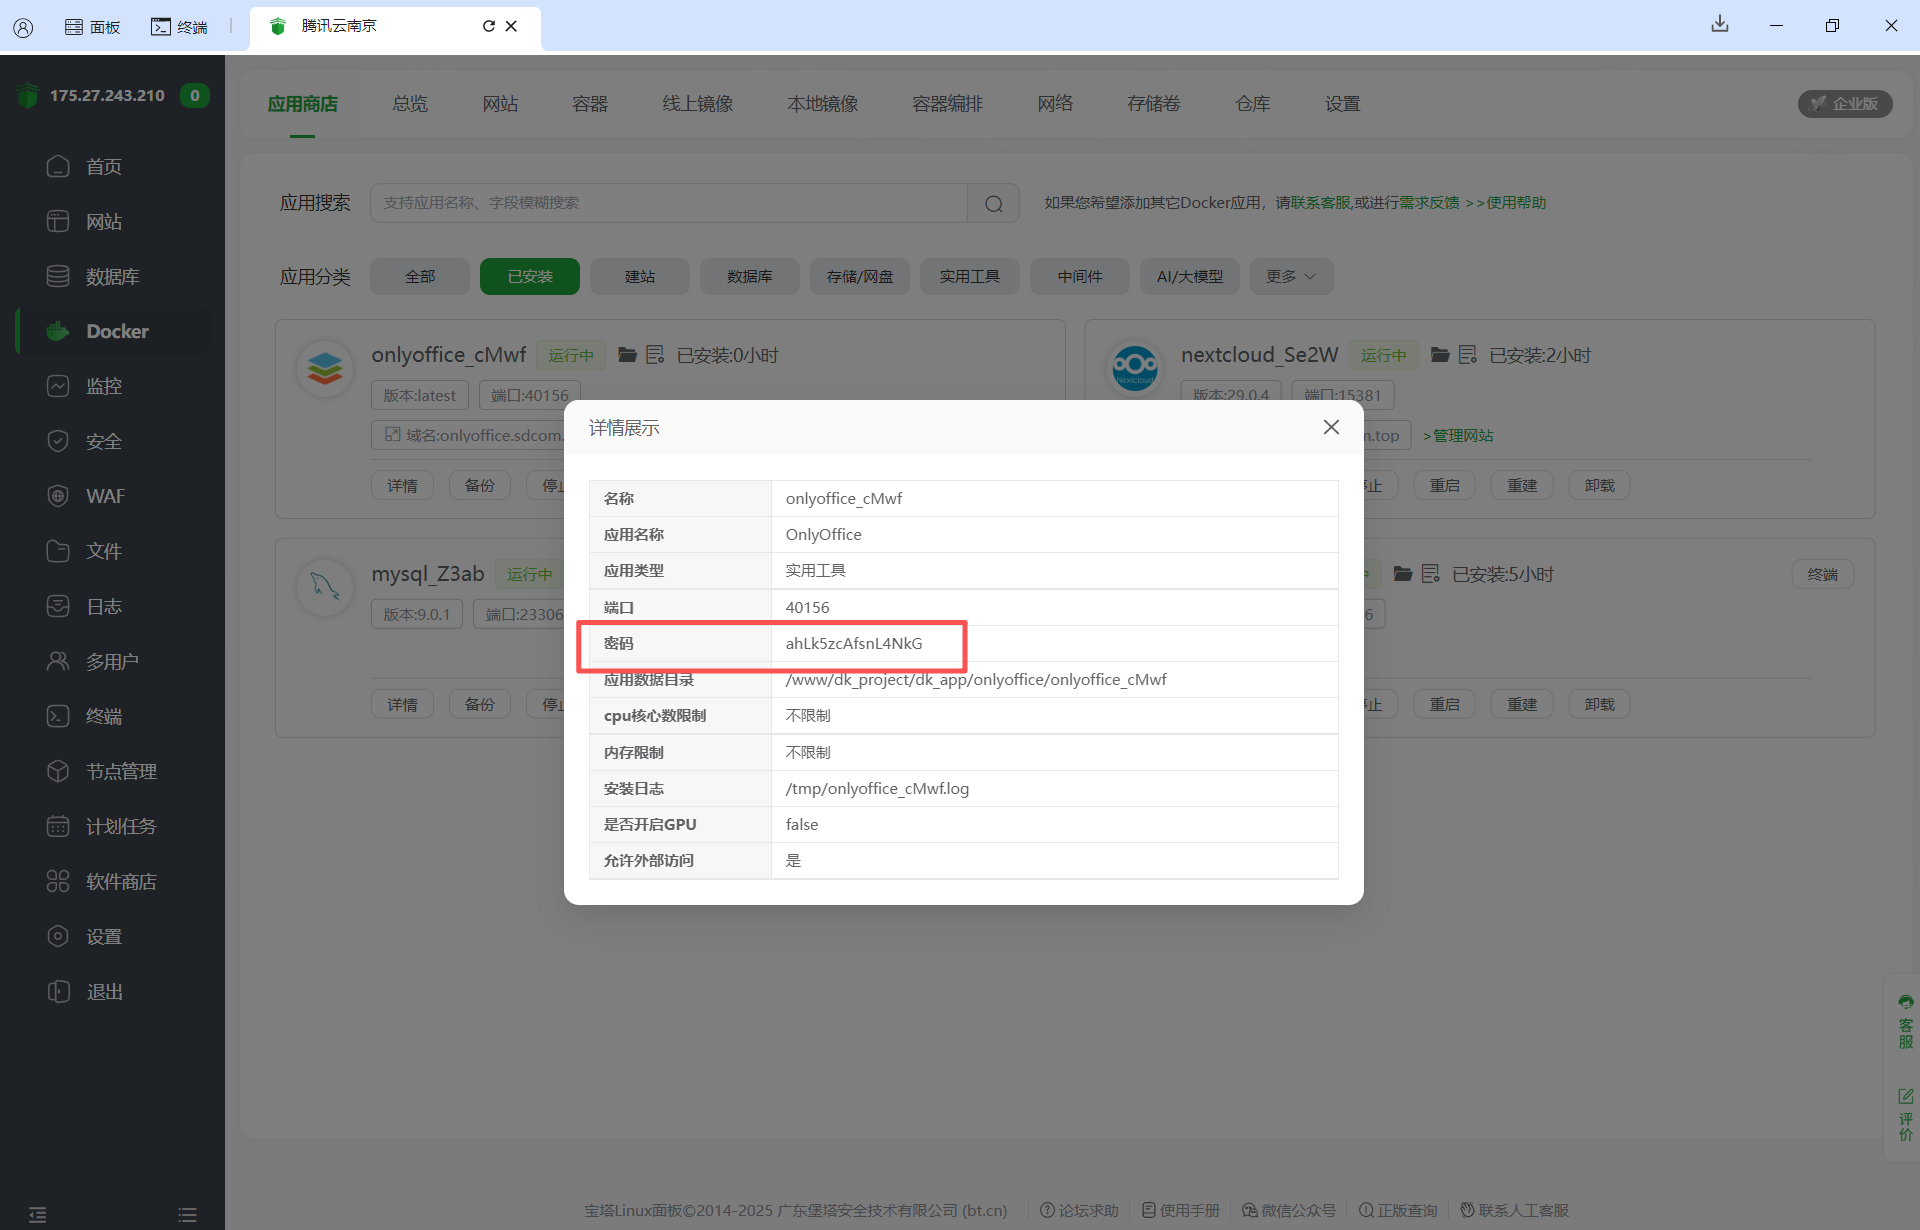Select the AI/大模型 category filter
The image size is (1920, 1230).
[1189, 277]
